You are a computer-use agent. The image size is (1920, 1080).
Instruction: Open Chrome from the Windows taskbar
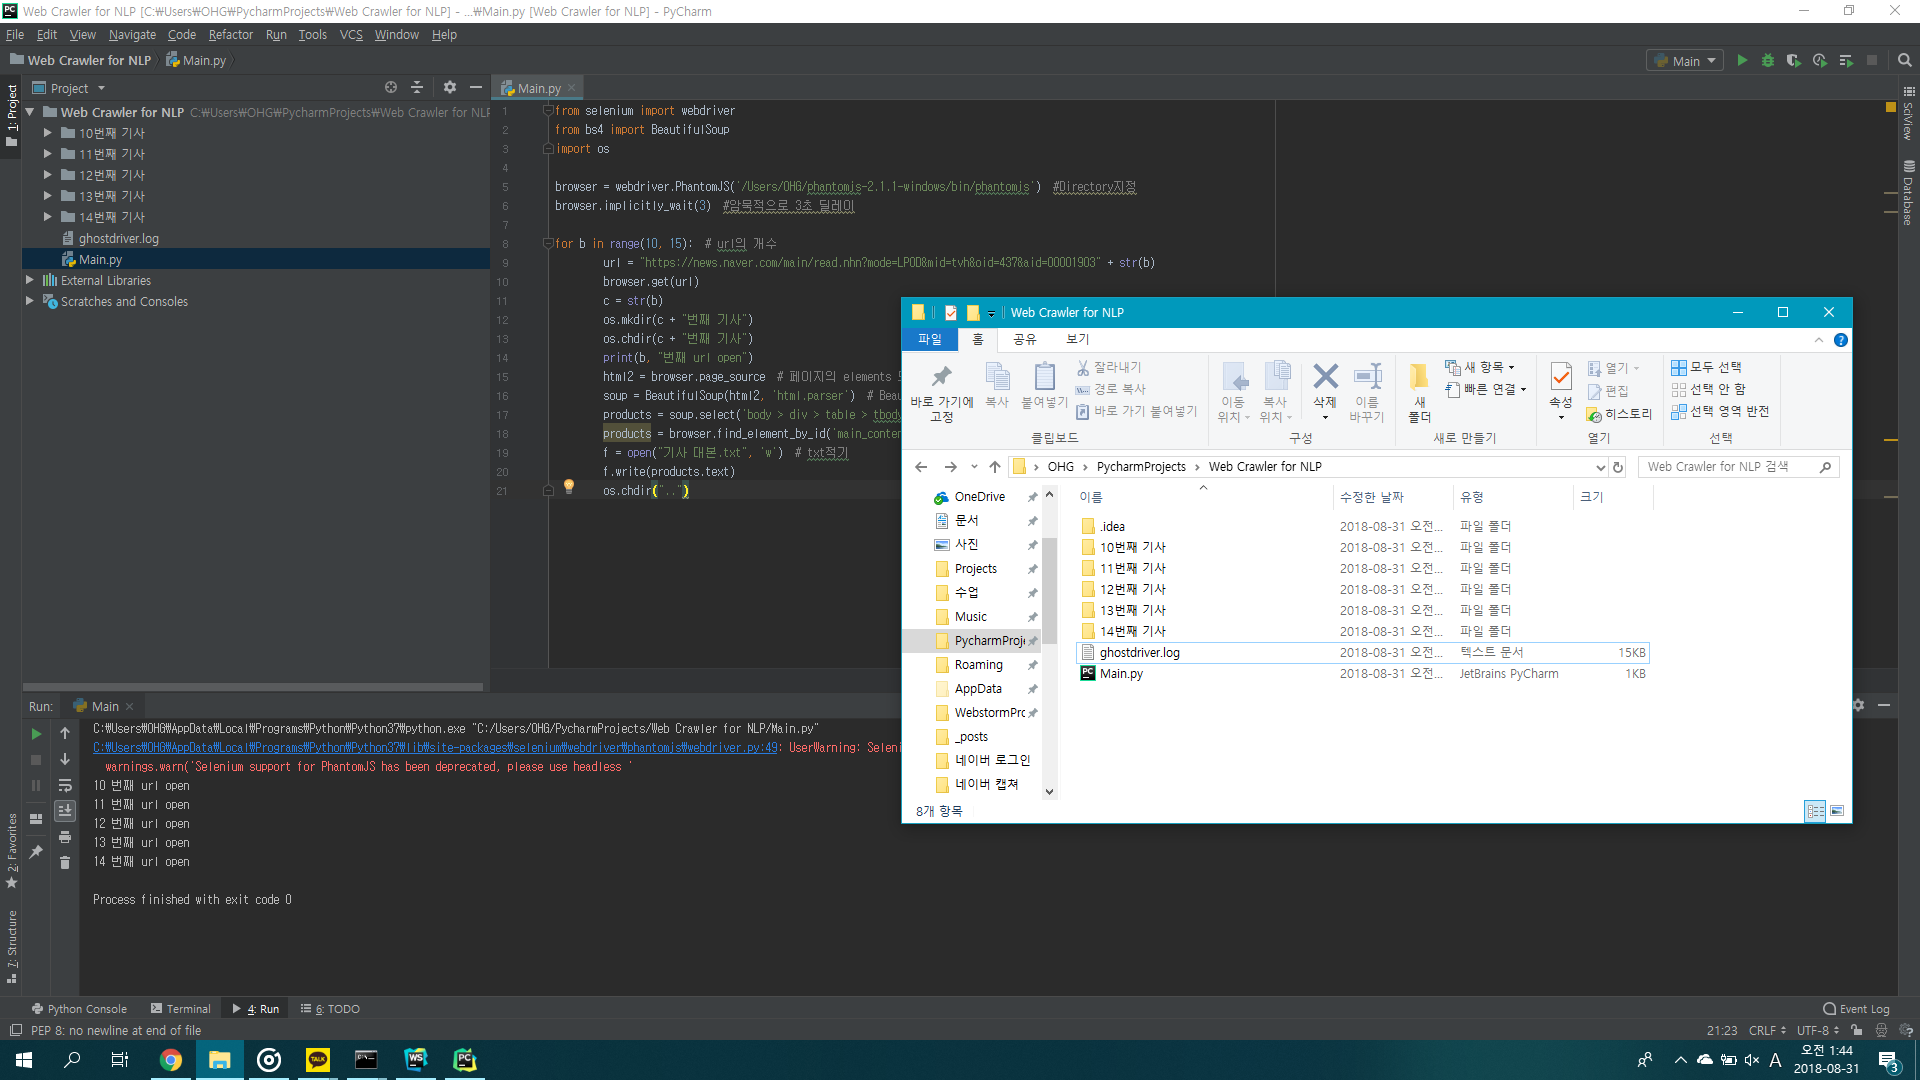(171, 1060)
